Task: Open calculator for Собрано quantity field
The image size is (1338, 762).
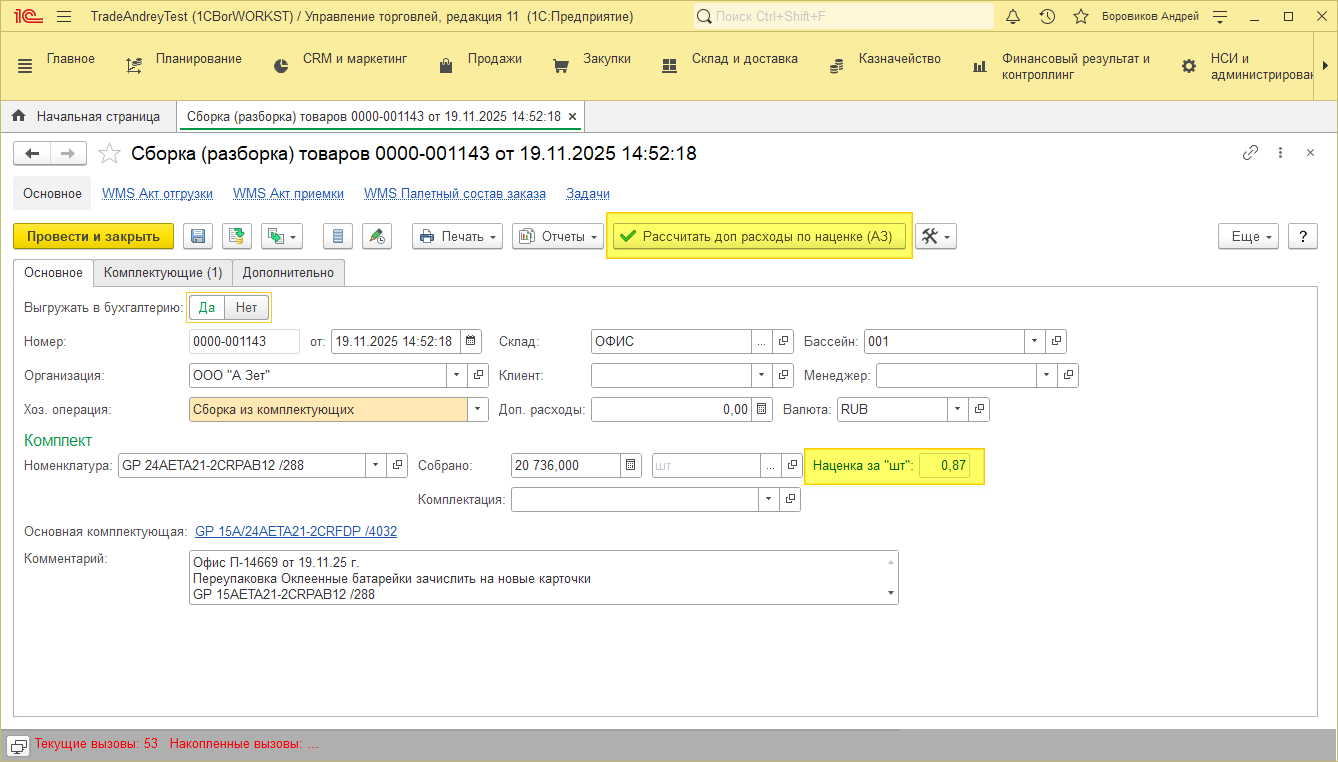Action: 631,465
